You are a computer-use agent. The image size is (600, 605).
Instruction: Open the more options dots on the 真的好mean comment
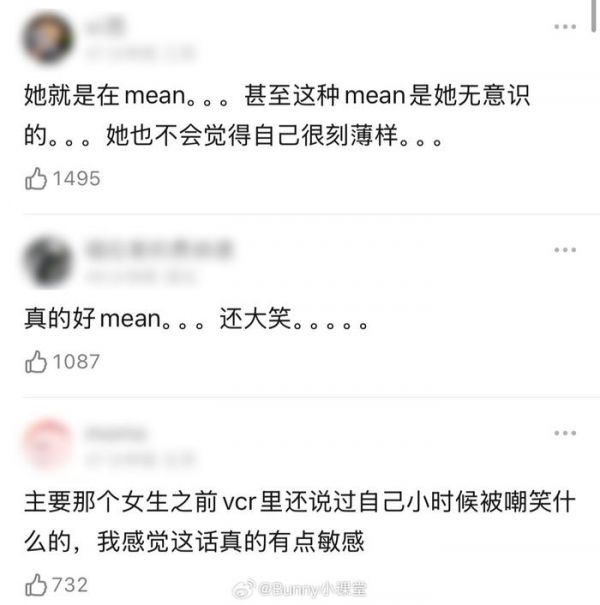click(565, 250)
